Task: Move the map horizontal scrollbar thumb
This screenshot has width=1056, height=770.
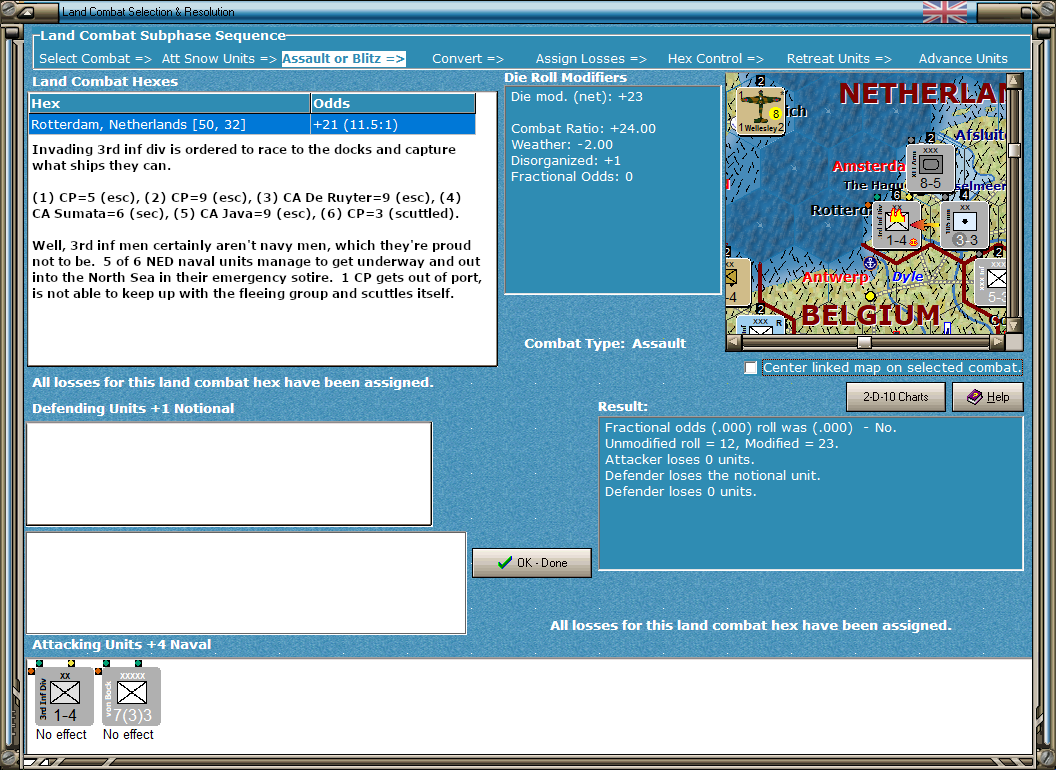Action: (x=864, y=342)
